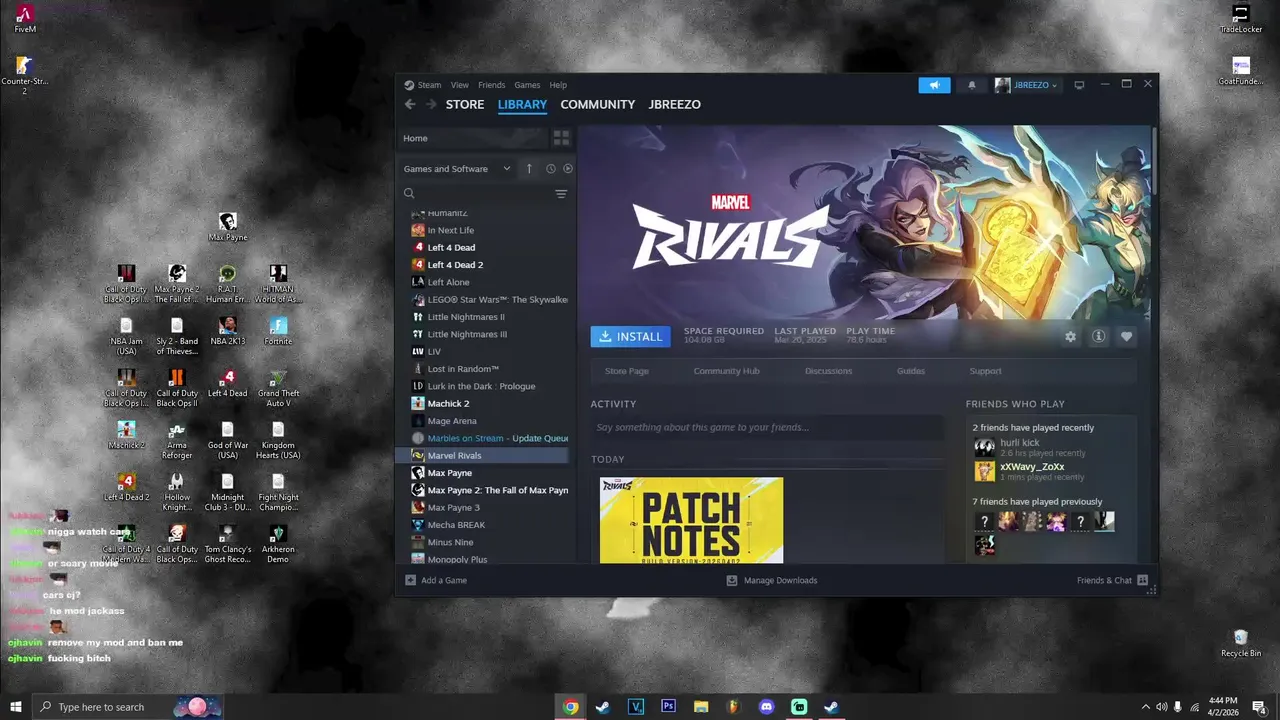Go forward with the Steam forward arrow
The height and width of the screenshot is (720, 1280).
click(431, 104)
